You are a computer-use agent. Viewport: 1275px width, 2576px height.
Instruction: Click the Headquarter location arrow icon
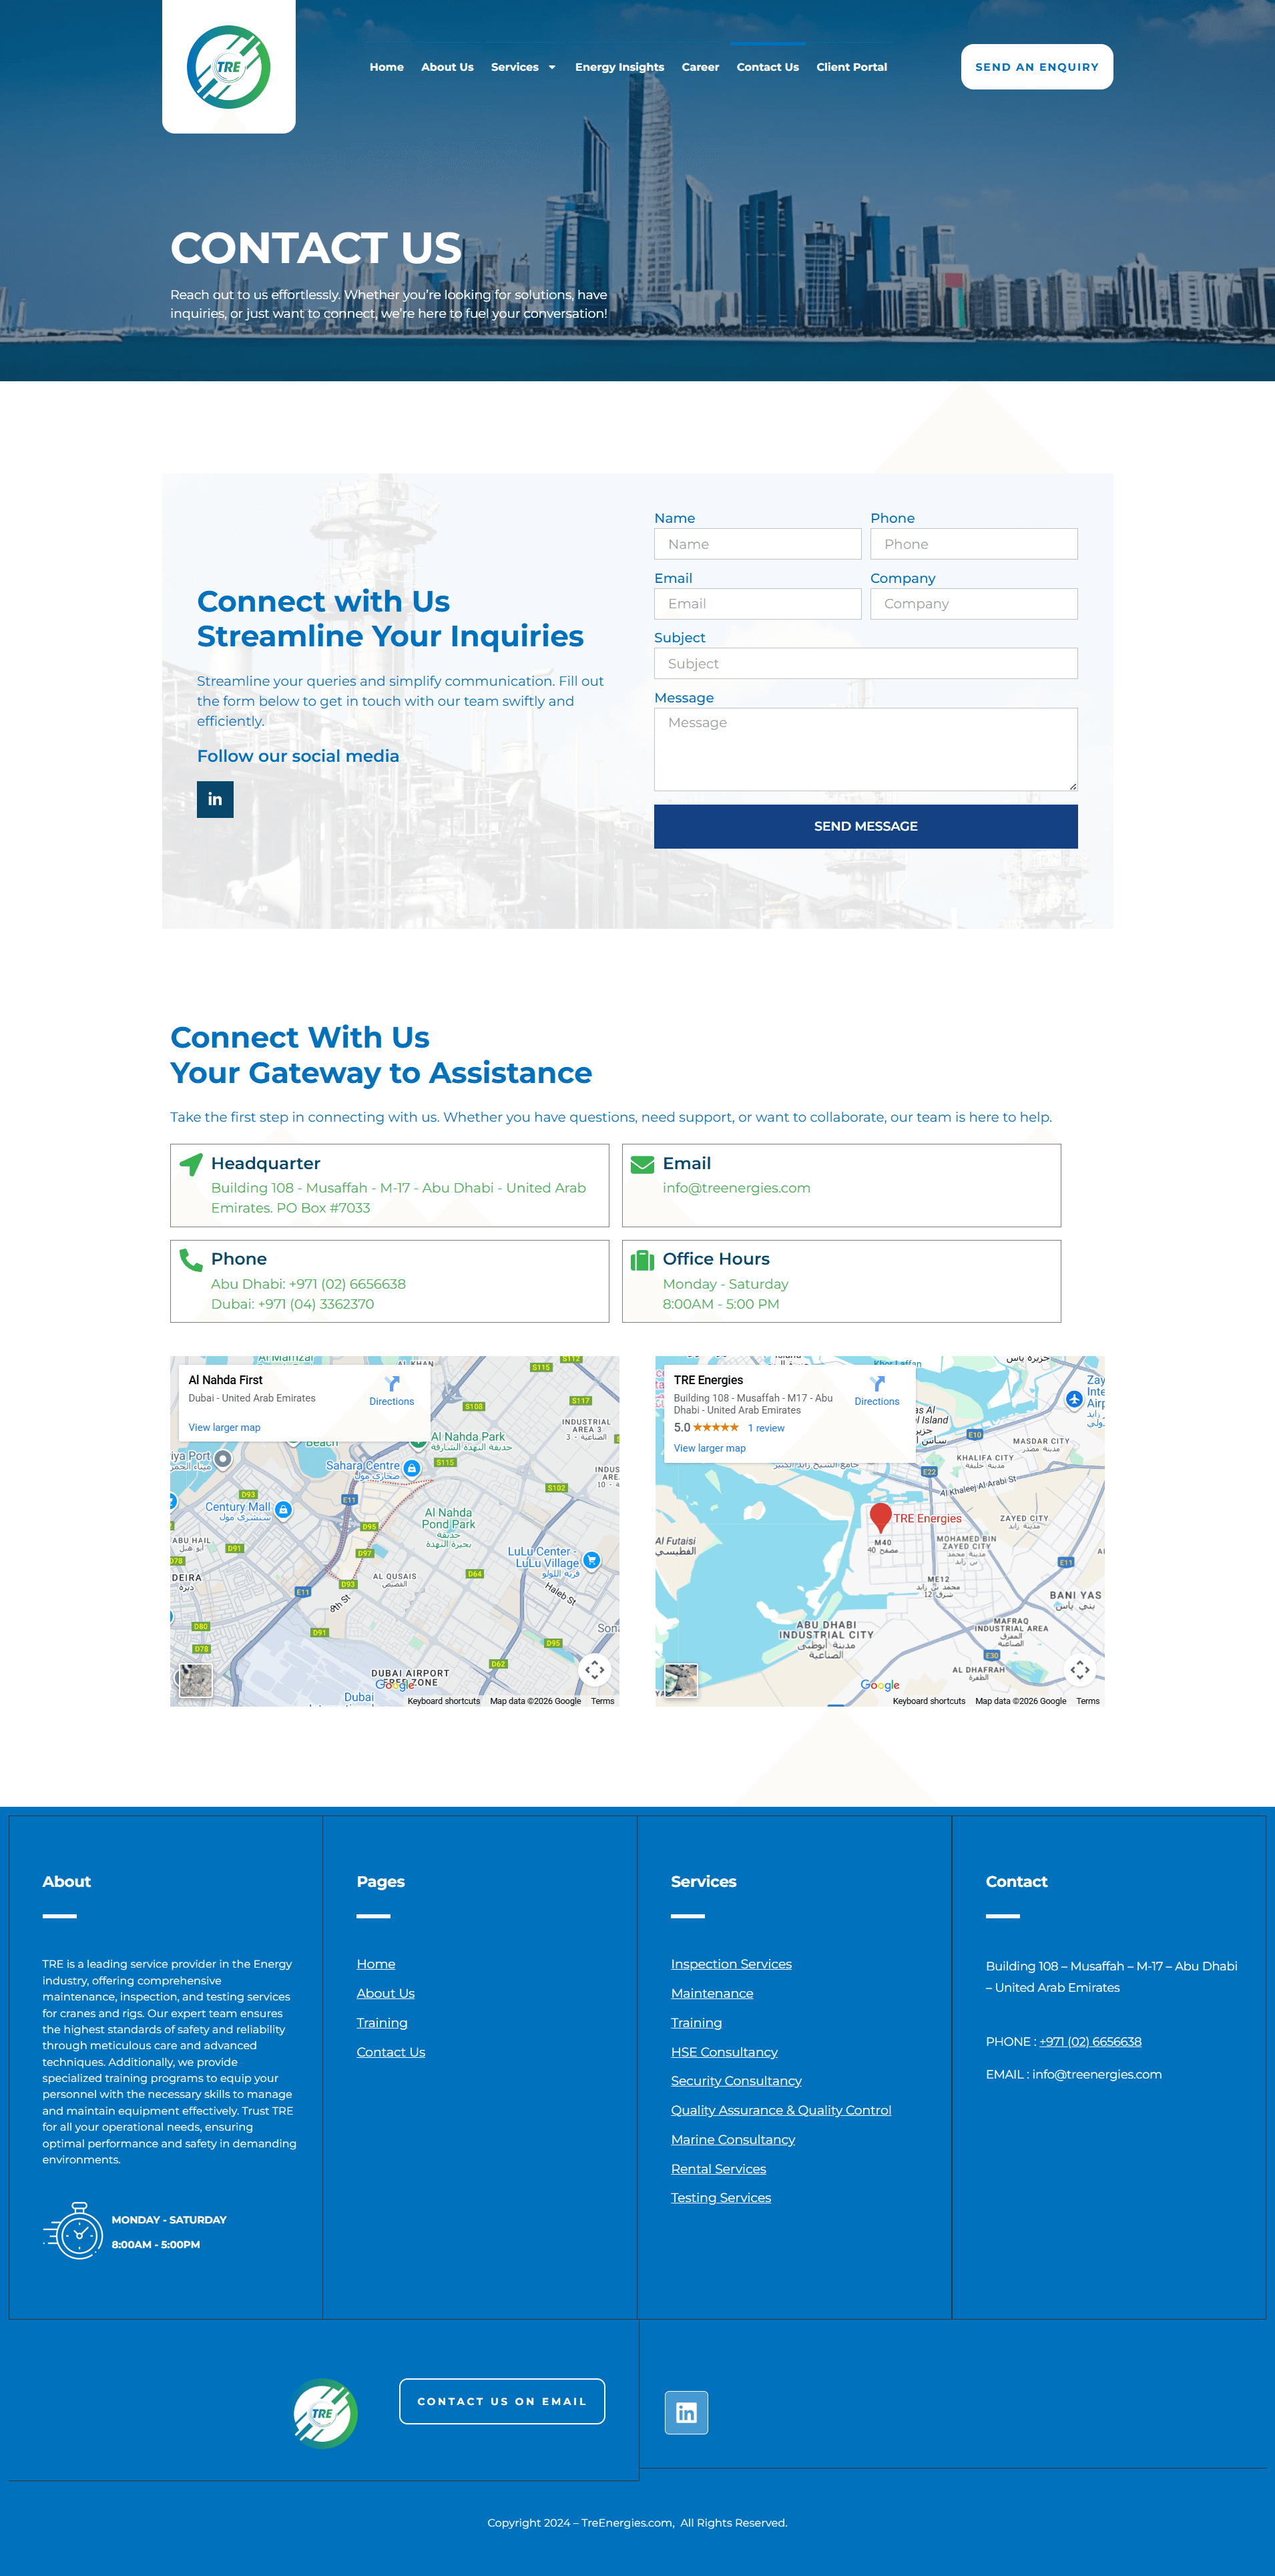[191, 1165]
